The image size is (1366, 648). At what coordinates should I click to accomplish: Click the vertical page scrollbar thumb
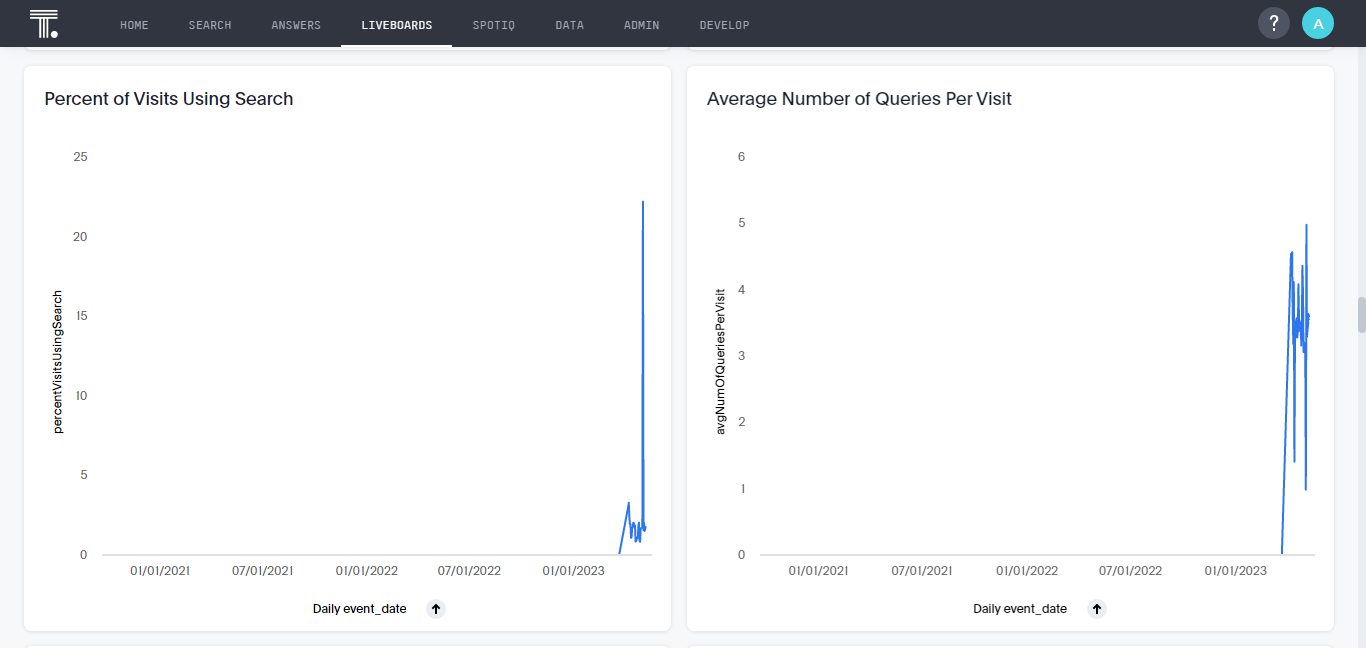(1361, 314)
